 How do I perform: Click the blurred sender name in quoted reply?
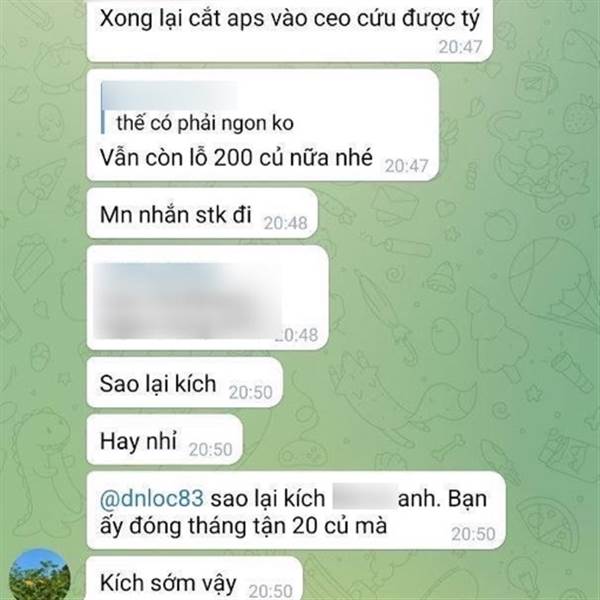pyautogui.click(x=169, y=95)
